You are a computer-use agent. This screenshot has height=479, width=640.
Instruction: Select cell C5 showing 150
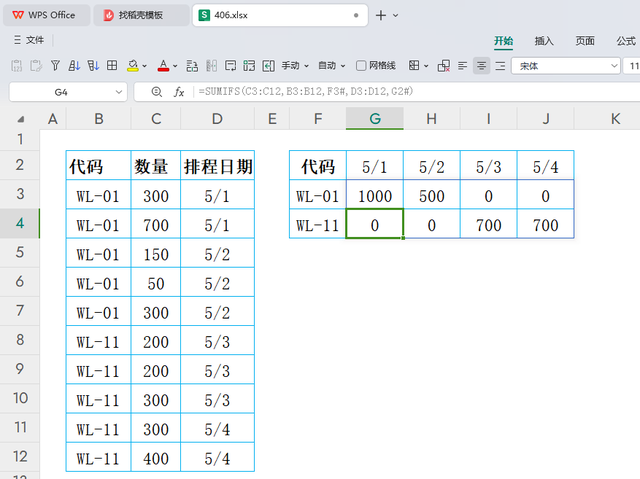[x=156, y=254]
